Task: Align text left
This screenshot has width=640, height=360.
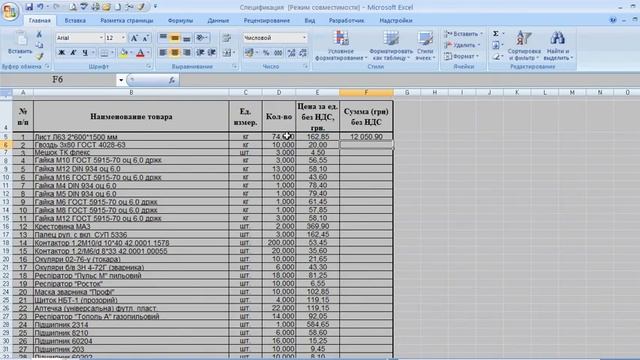Action: pos(163,53)
